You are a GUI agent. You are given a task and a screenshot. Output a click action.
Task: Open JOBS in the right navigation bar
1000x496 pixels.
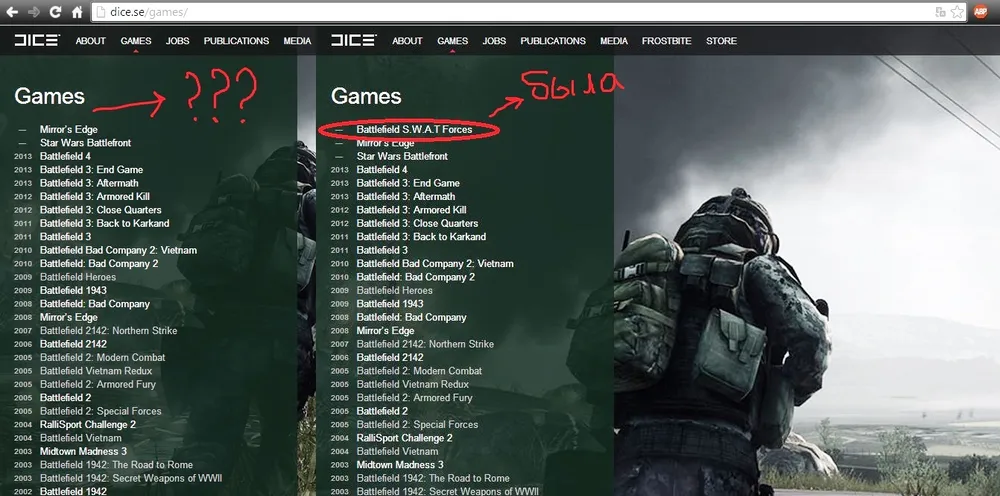494,41
